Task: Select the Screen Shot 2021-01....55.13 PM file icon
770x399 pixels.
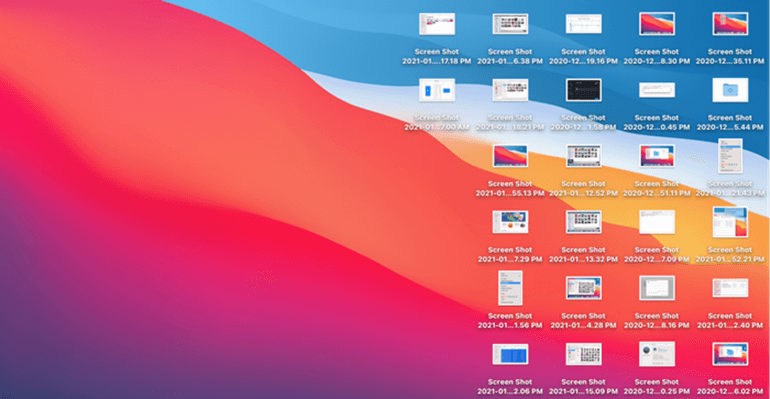Action: (x=510, y=156)
